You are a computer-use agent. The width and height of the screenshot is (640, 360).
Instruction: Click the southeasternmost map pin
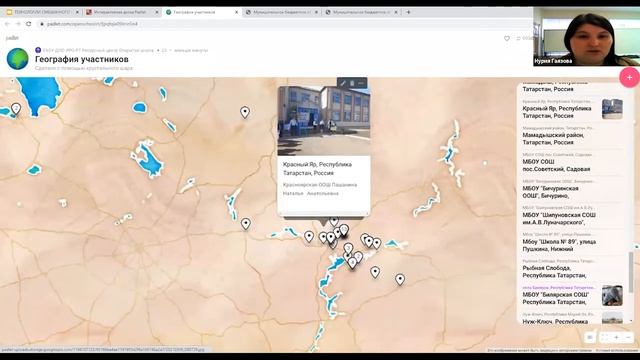point(400,279)
